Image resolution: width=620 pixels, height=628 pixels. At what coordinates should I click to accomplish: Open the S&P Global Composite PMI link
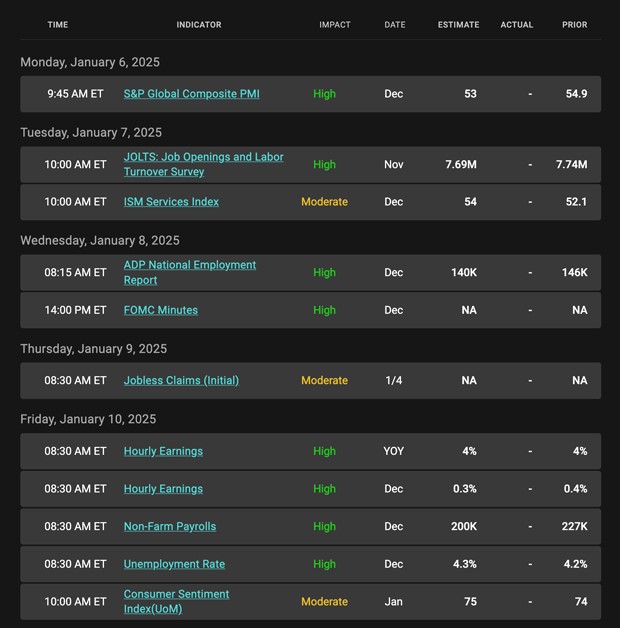point(191,94)
